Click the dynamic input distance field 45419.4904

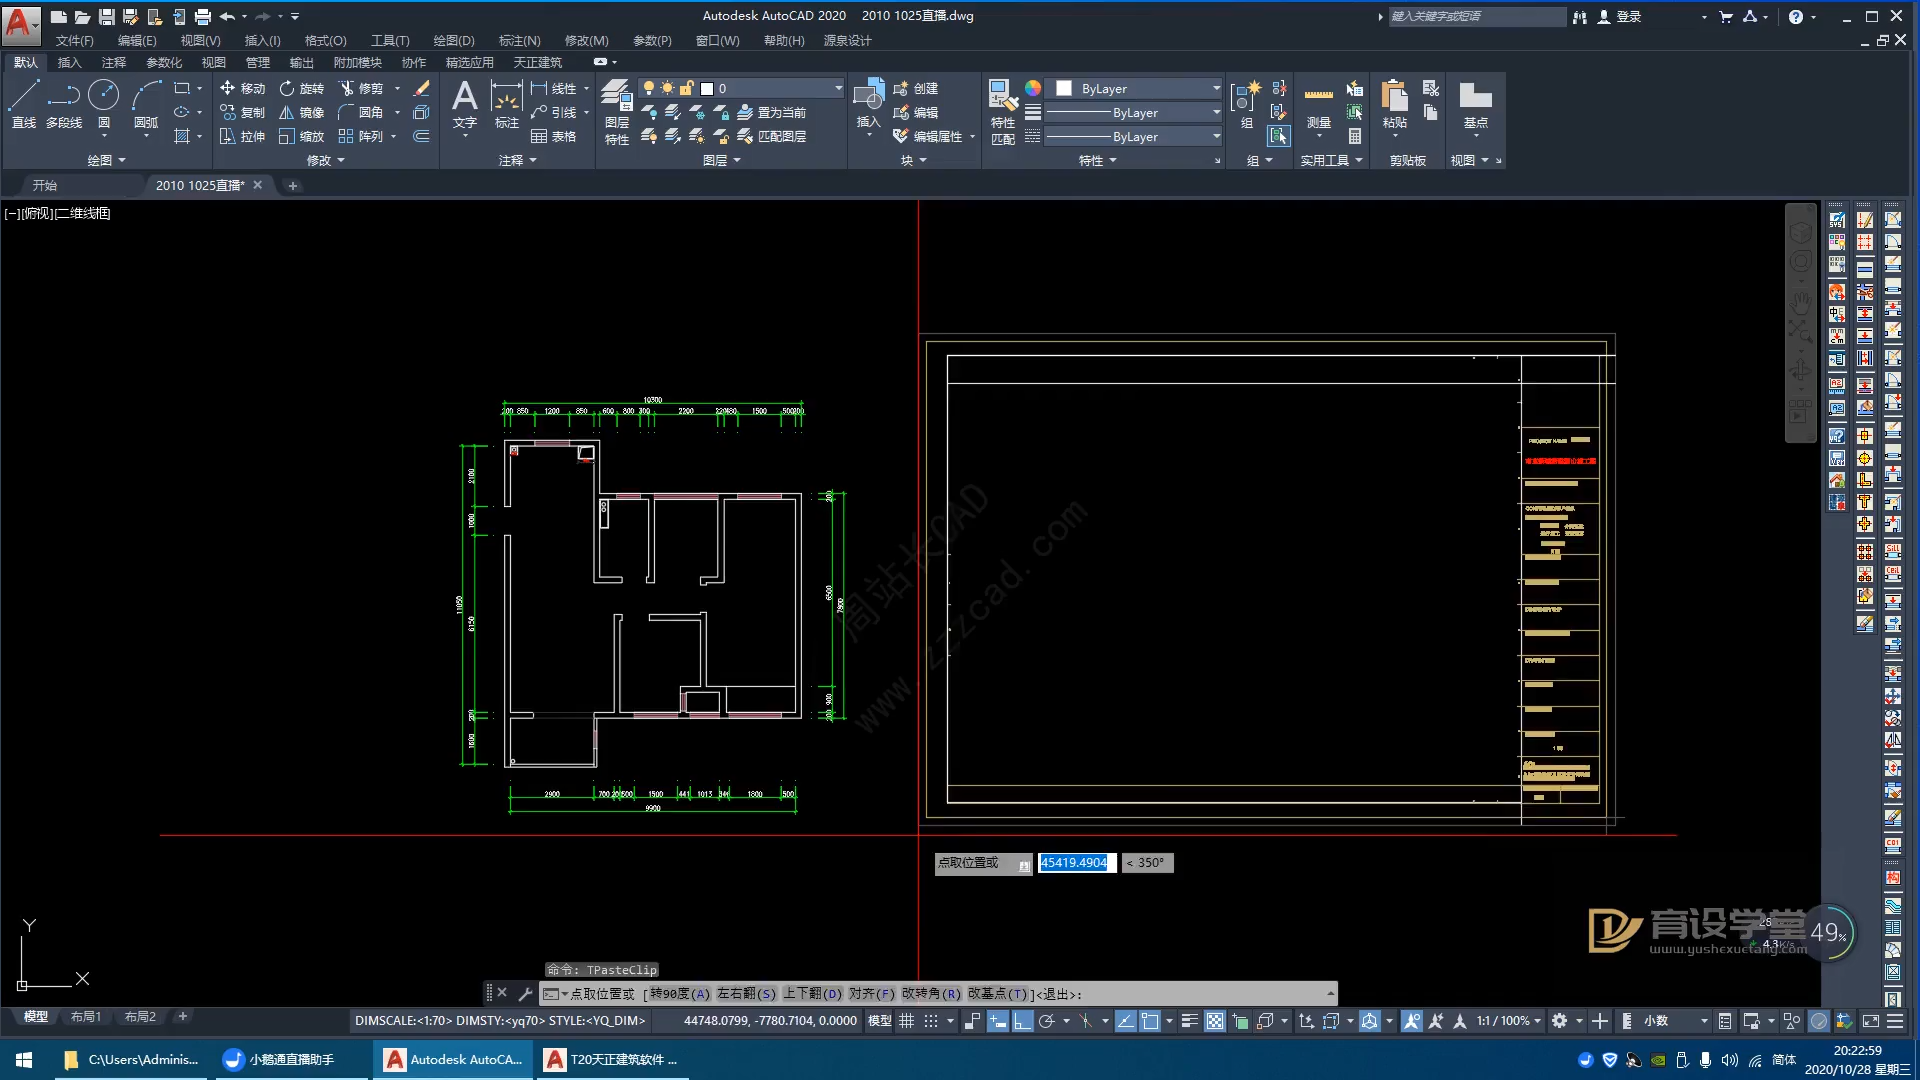[x=1076, y=862]
